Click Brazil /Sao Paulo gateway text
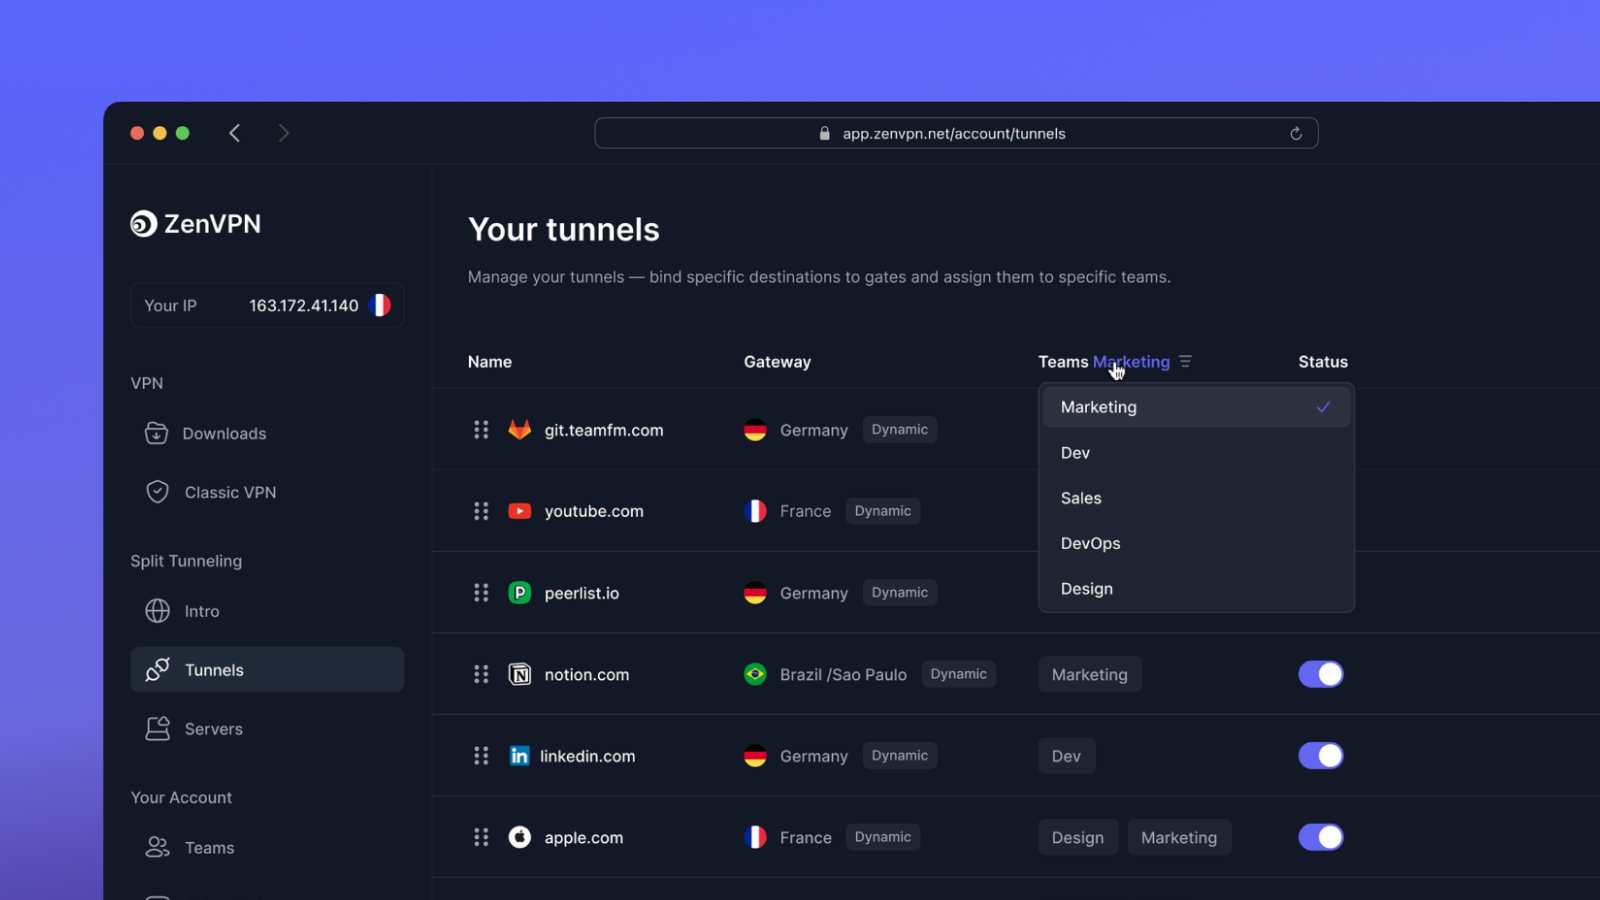 (x=843, y=674)
